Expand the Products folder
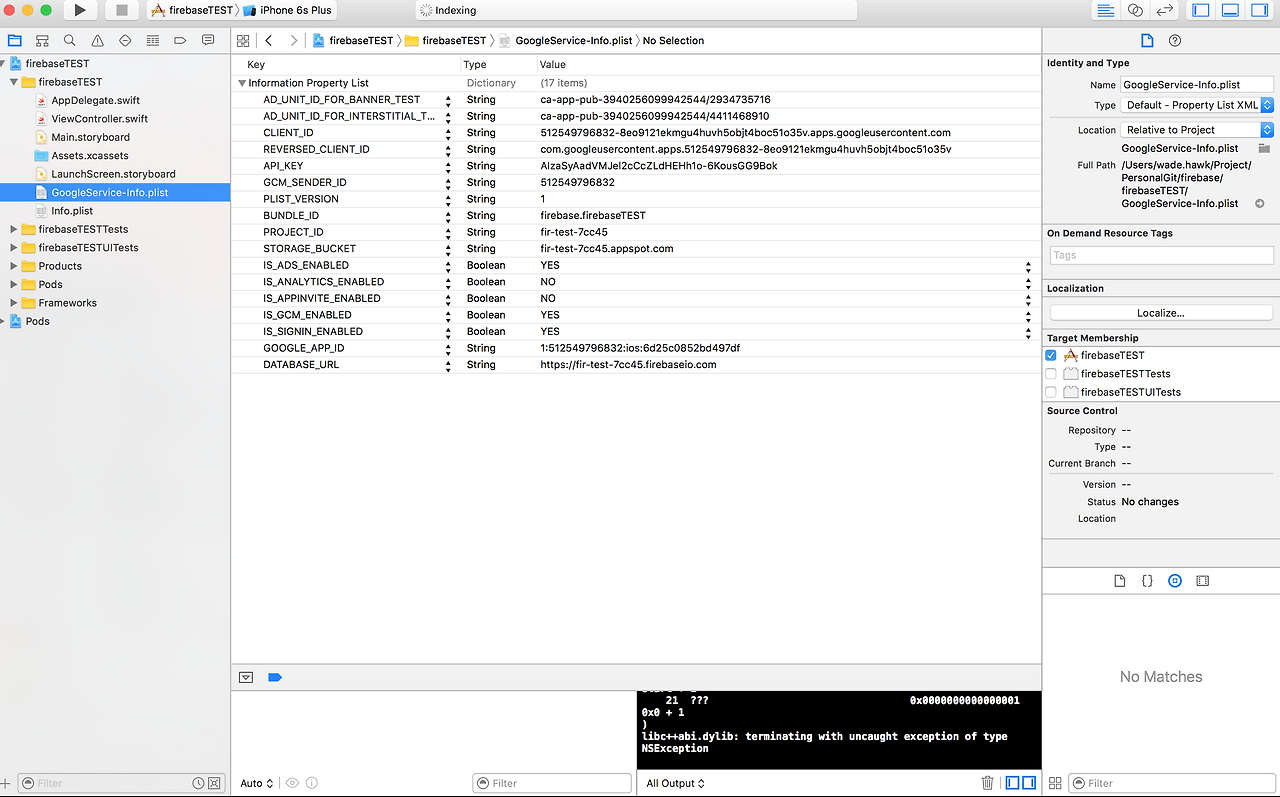This screenshot has height=797, width=1280. coord(14,266)
